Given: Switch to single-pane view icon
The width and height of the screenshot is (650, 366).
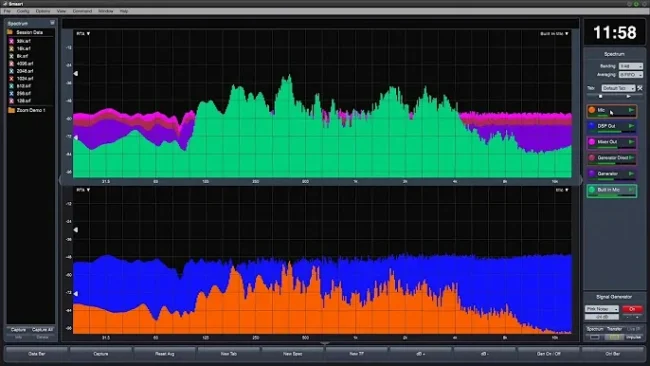Looking at the screenshot, I should click(595, 337).
